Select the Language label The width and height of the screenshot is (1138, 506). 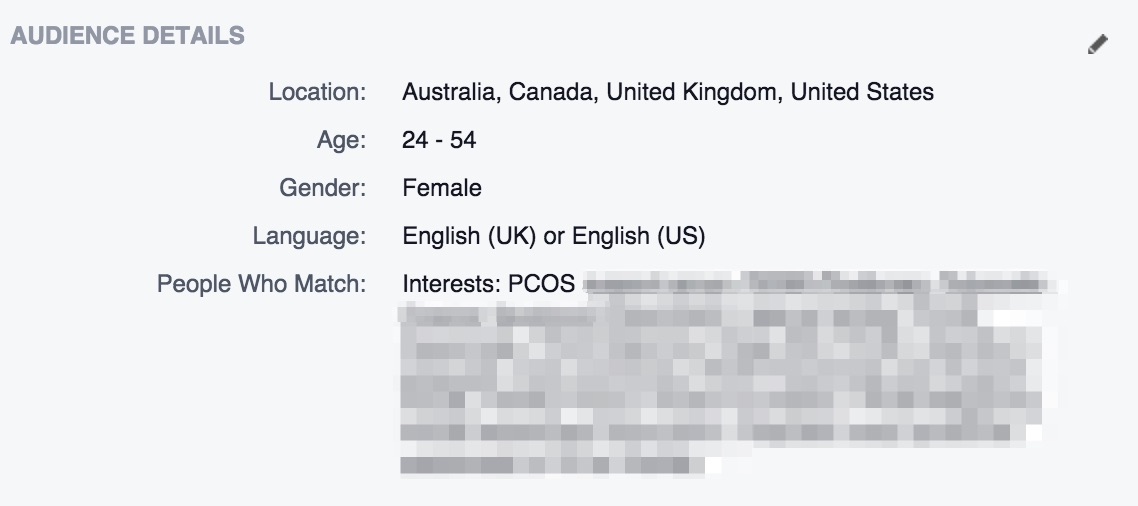pyautogui.click(x=309, y=236)
